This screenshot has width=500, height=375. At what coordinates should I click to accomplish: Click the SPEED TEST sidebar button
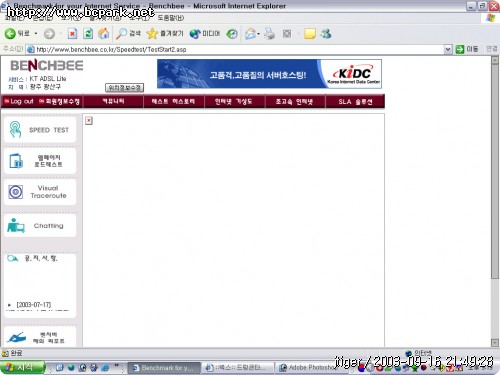point(40,130)
